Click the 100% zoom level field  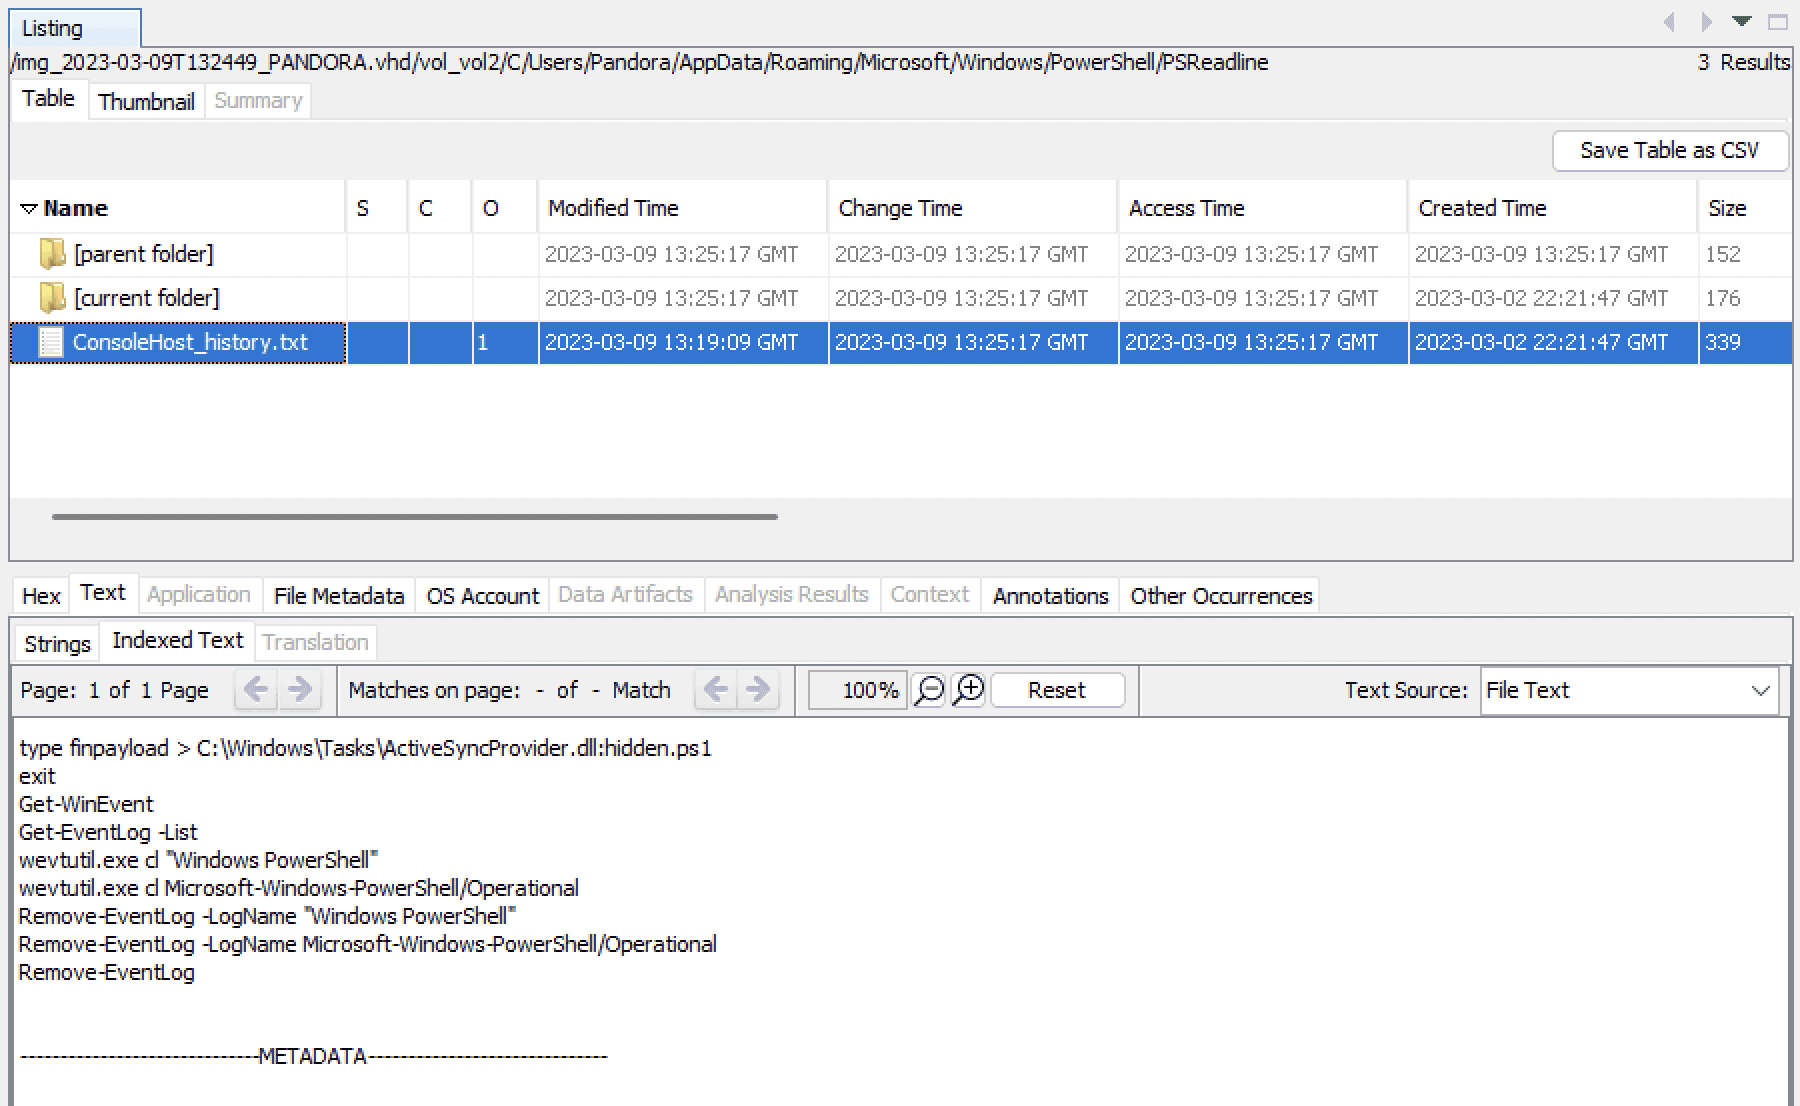pos(858,690)
